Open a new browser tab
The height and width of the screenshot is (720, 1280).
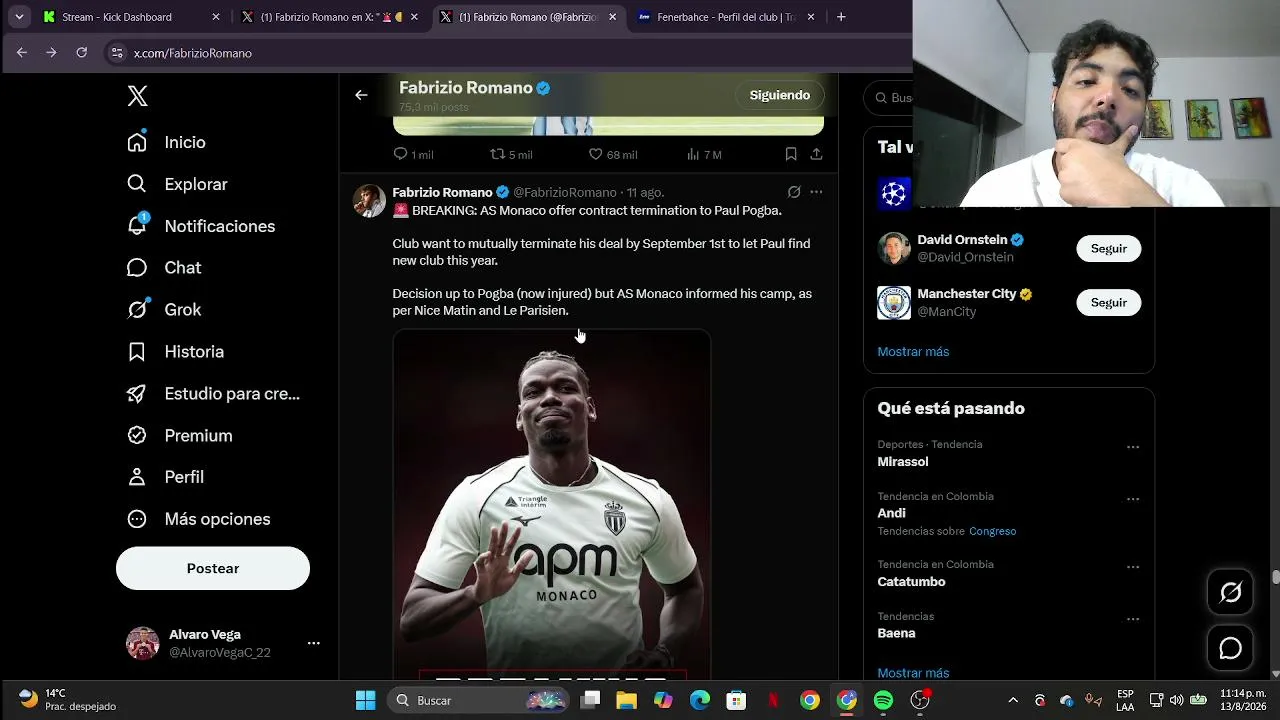841,17
